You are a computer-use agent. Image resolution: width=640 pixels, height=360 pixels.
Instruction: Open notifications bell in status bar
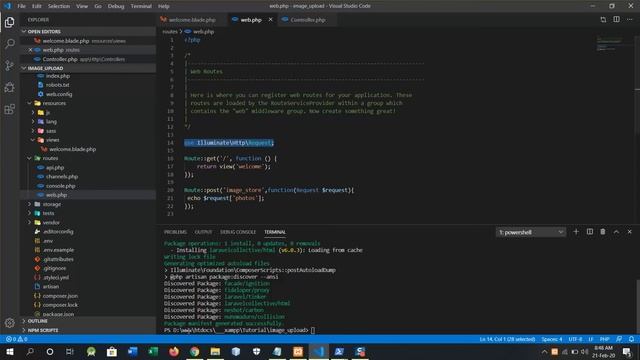pos(631,339)
